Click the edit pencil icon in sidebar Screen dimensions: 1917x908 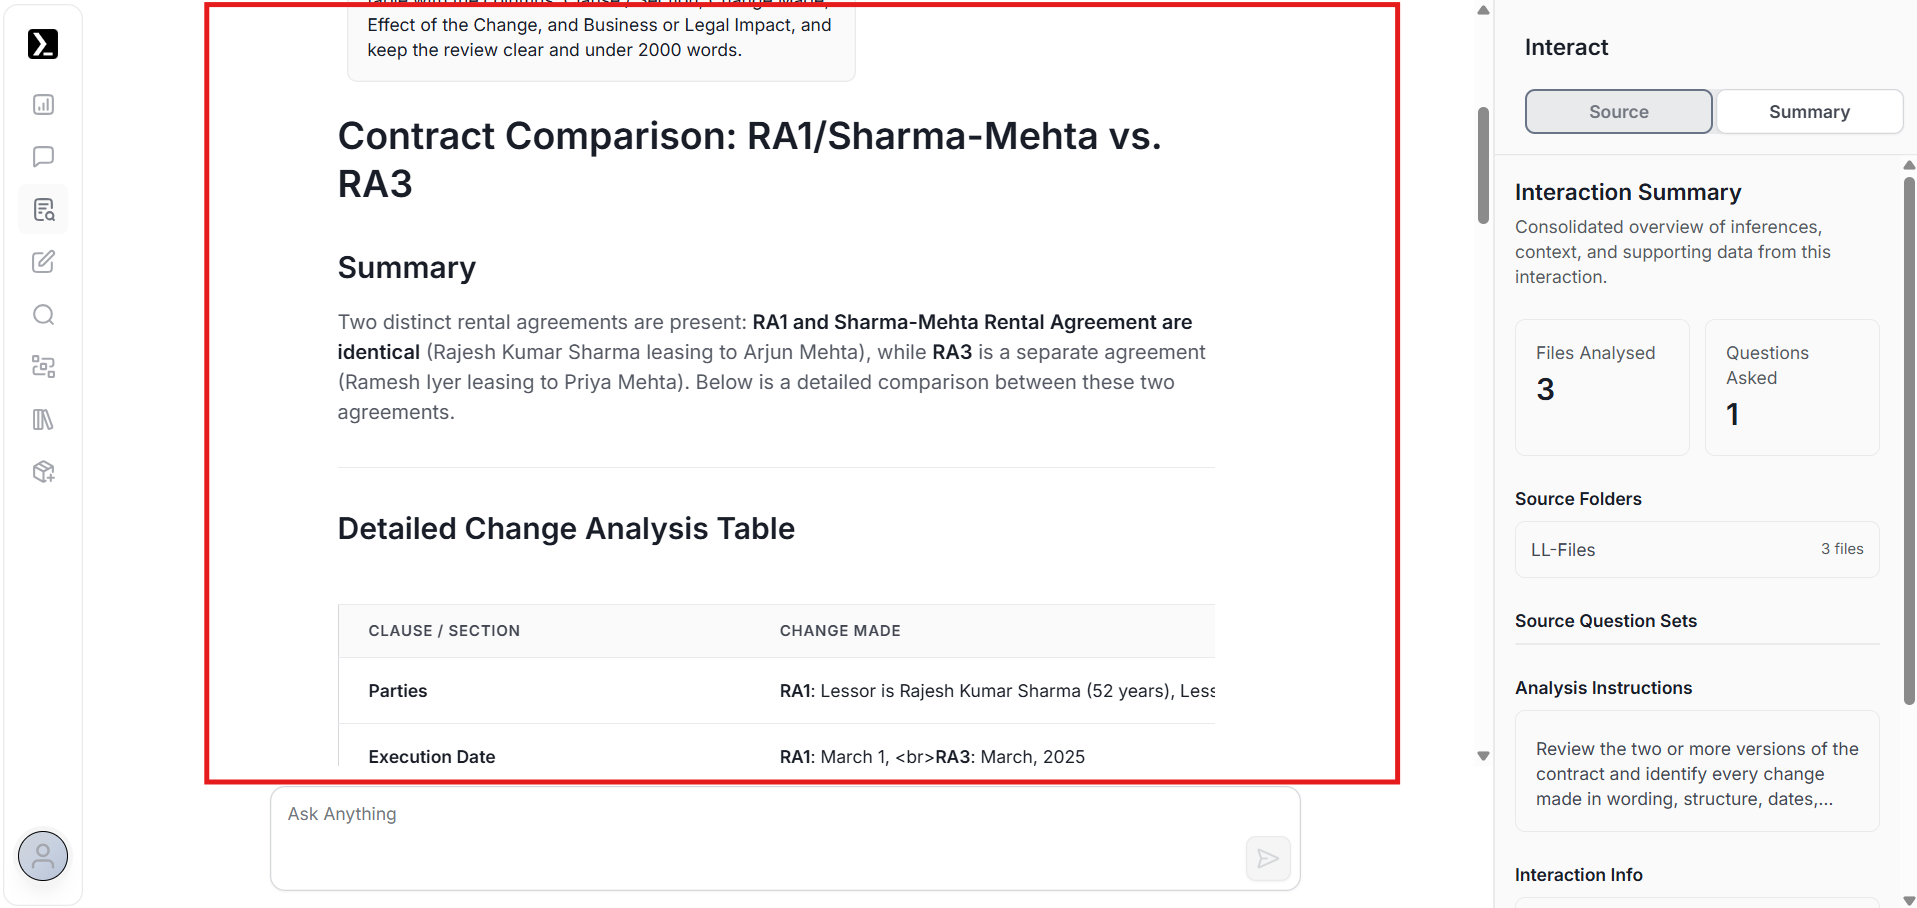click(43, 262)
